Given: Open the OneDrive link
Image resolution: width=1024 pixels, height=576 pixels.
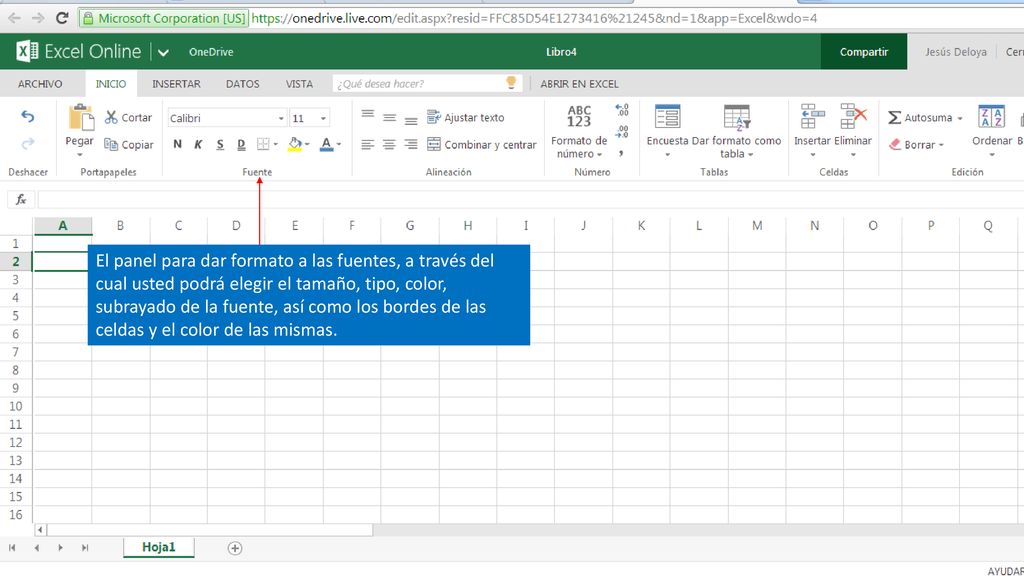Looking at the screenshot, I should point(211,52).
